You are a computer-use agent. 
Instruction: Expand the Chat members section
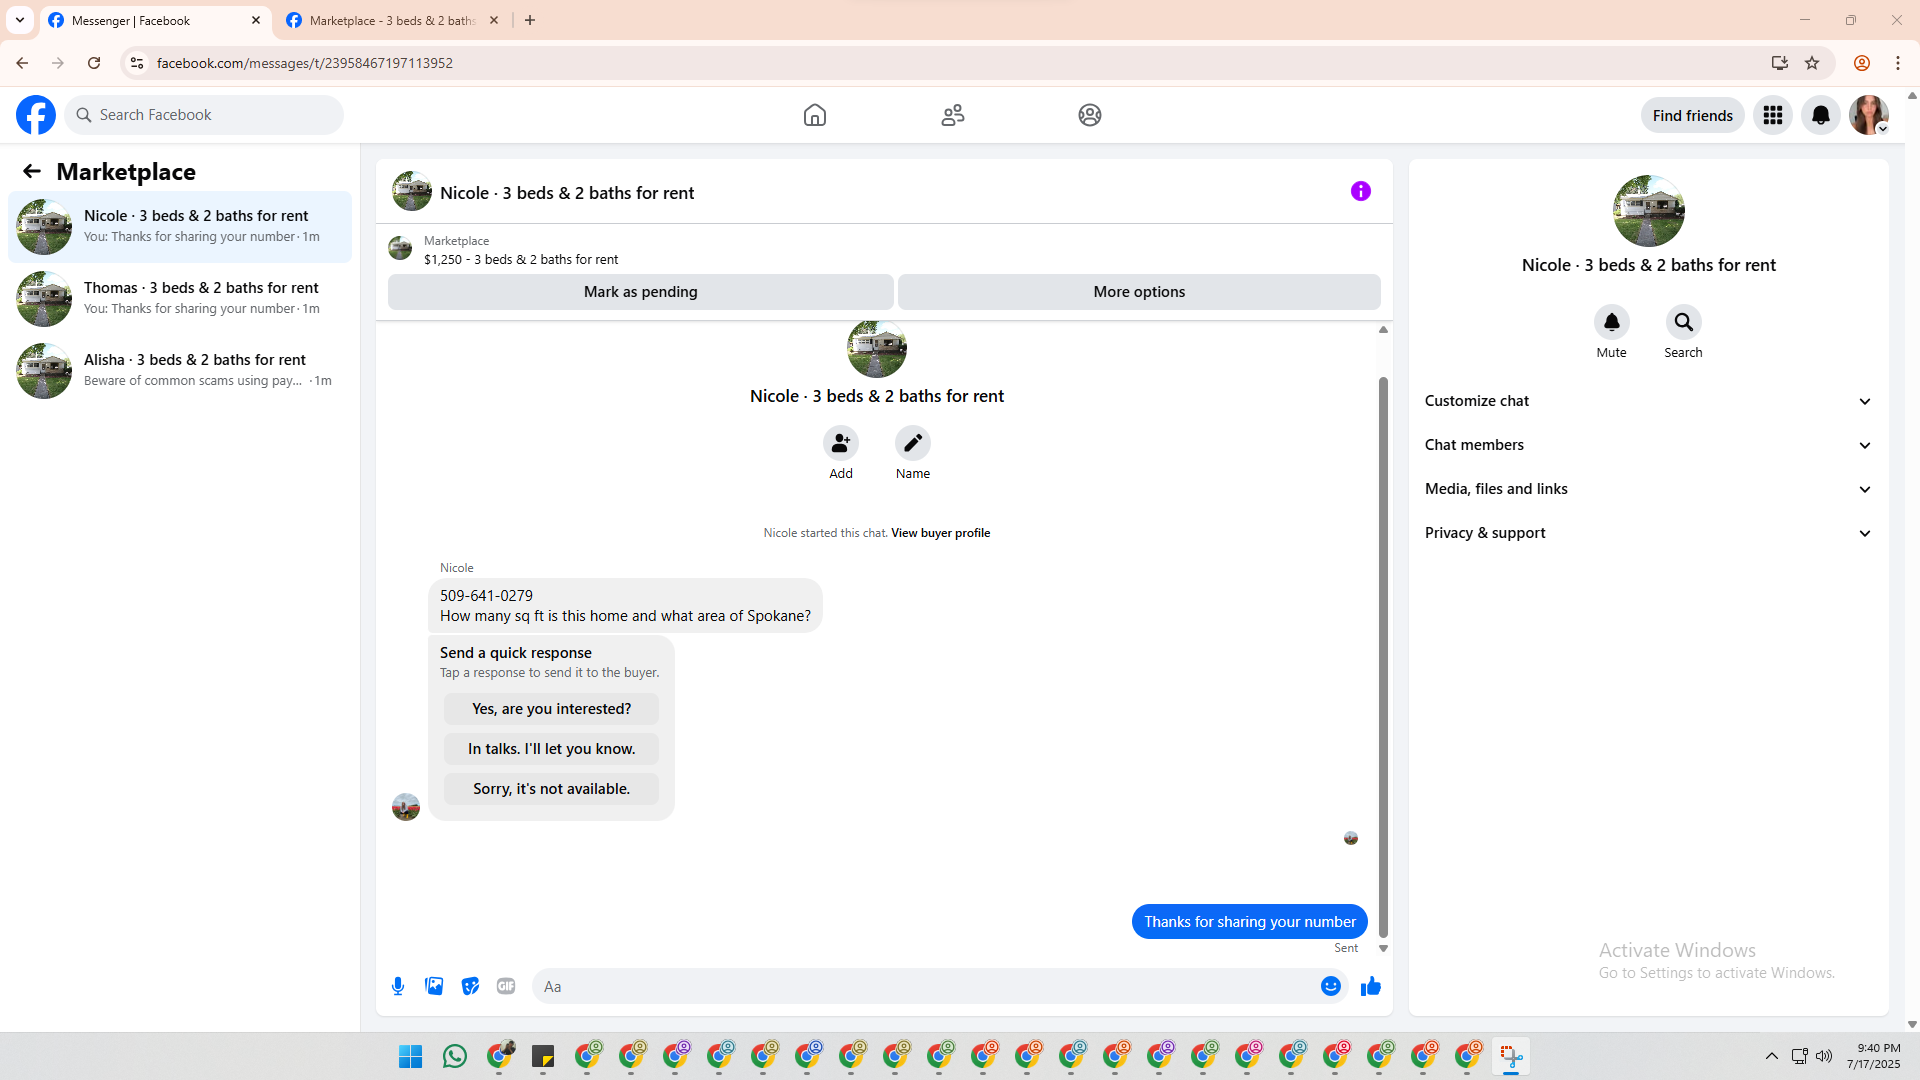(x=1649, y=445)
